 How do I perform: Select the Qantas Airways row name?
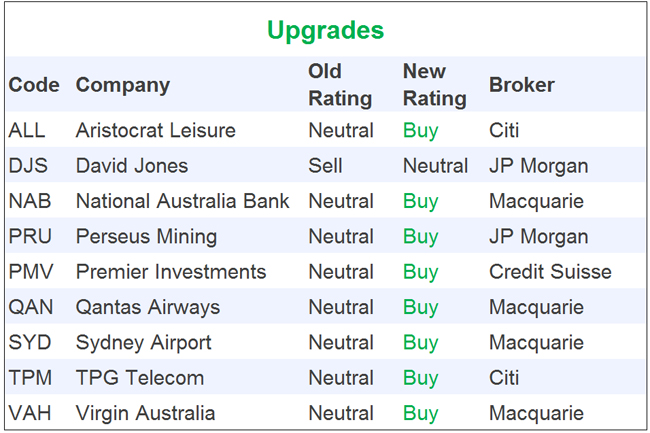(148, 307)
